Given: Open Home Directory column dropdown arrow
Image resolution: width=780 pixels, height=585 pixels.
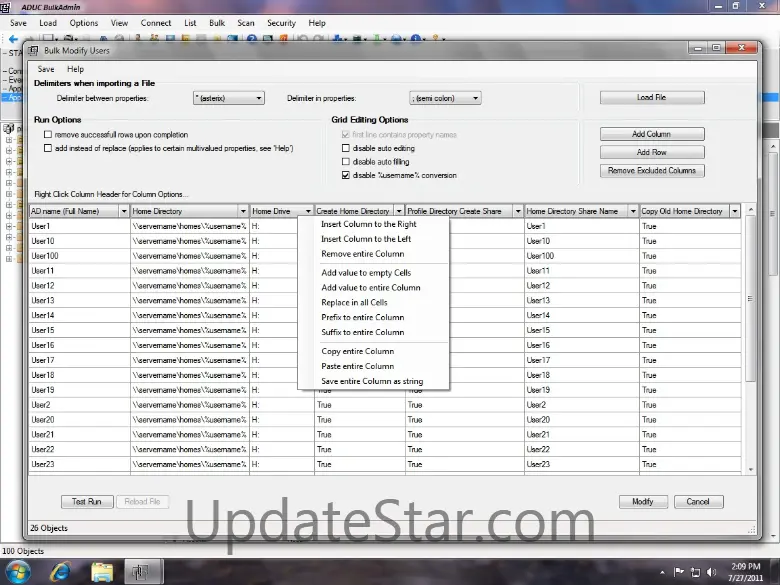Looking at the screenshot, I should 243,211.
